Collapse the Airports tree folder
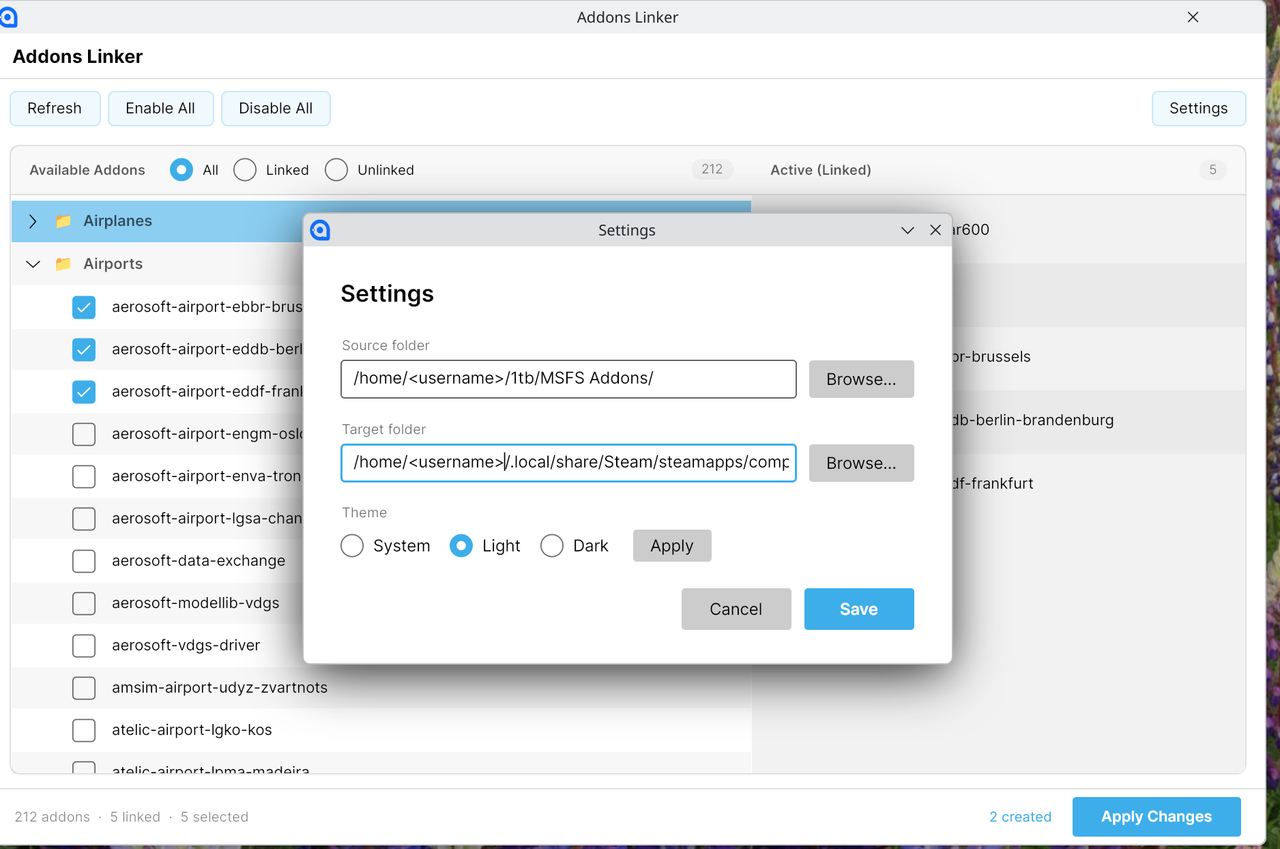 tap(33, 264)
